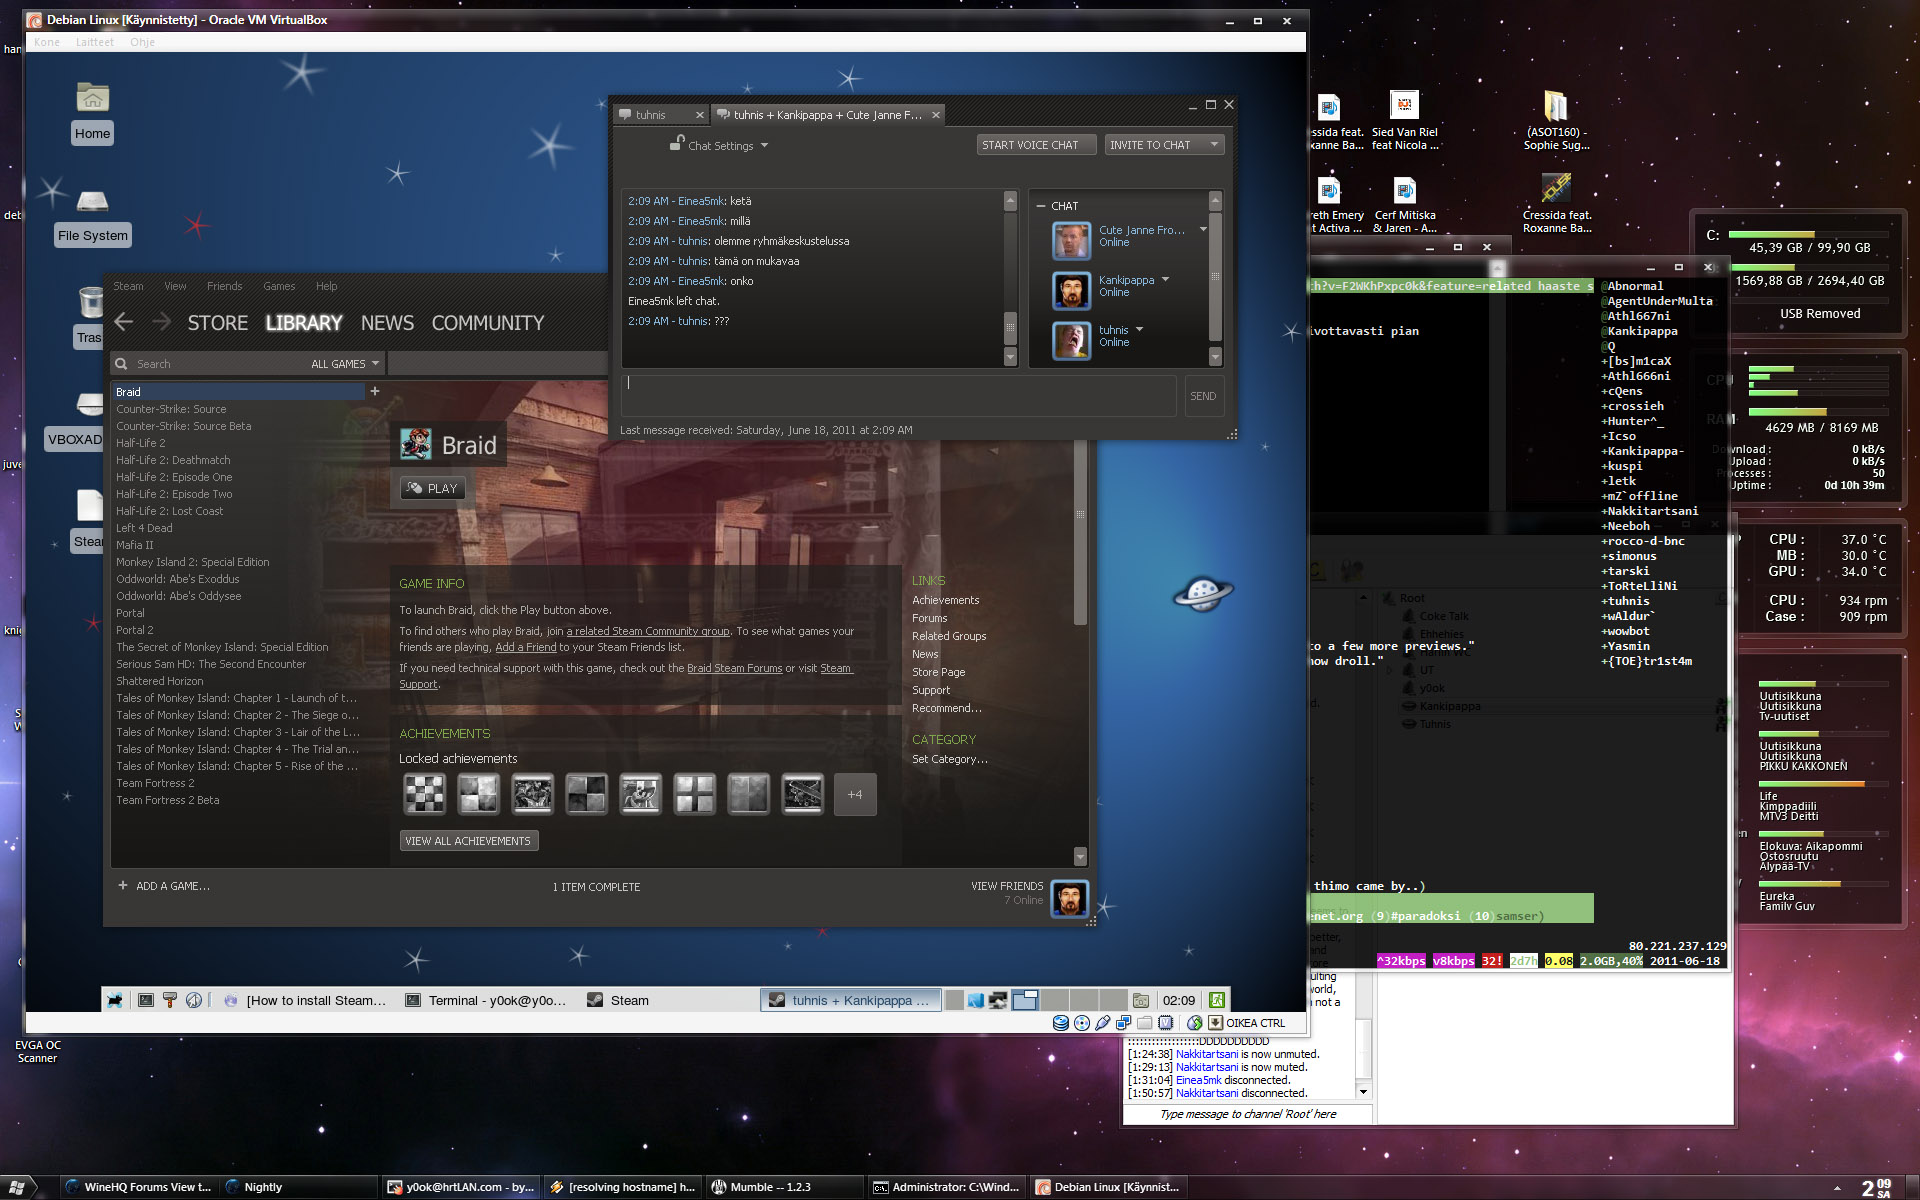Click the first locked achievement icon

coord(424,794)
